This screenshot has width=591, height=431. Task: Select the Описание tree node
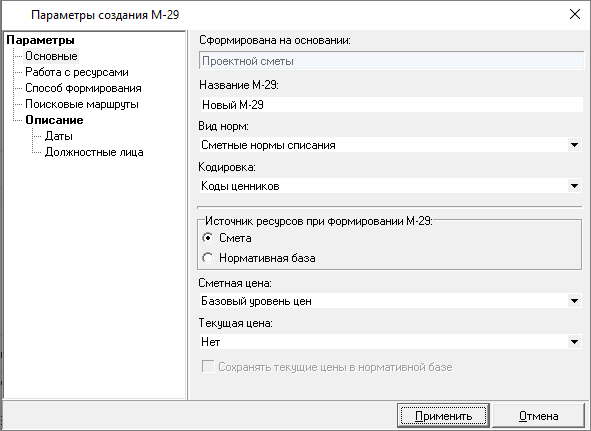[x=54, y=120]
